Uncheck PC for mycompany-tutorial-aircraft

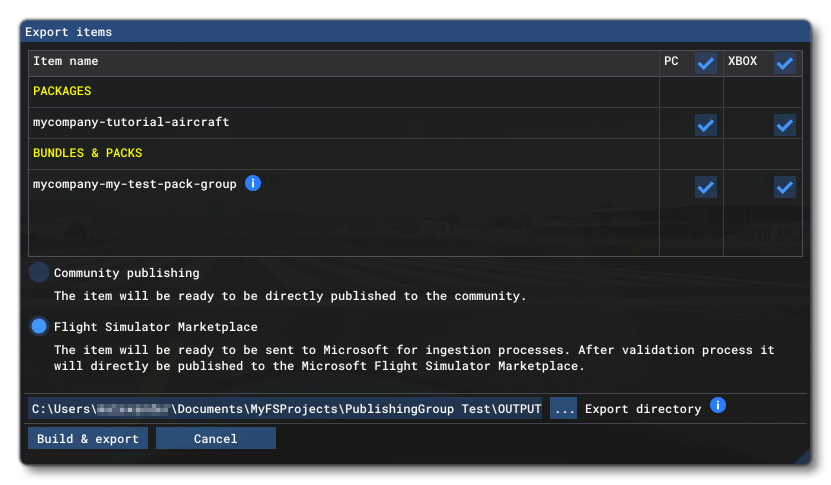point(706,125)
